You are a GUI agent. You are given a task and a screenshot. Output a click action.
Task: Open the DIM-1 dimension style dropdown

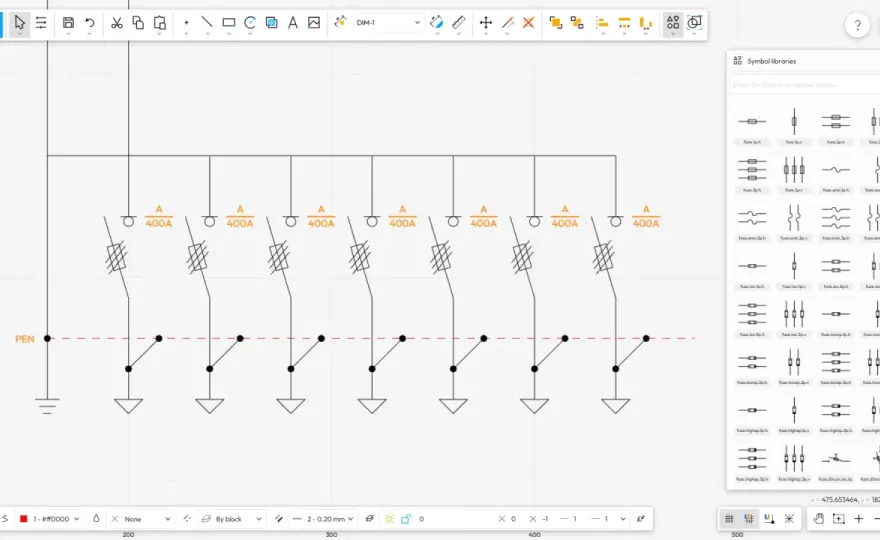[388, 23]
